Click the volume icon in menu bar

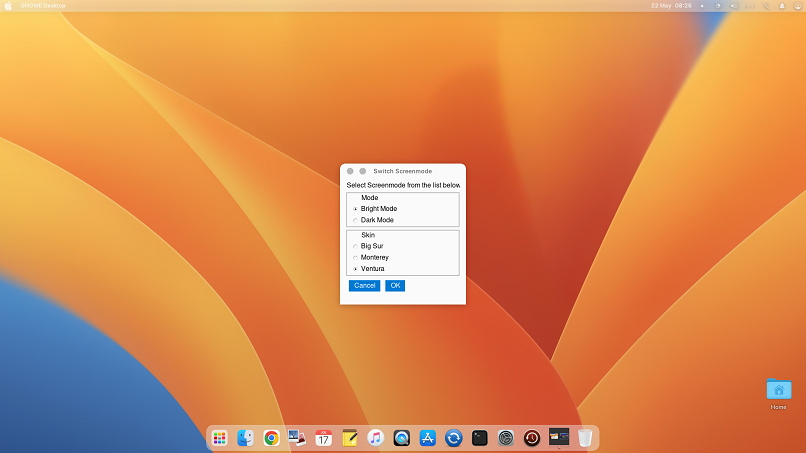tap(733, 6)
